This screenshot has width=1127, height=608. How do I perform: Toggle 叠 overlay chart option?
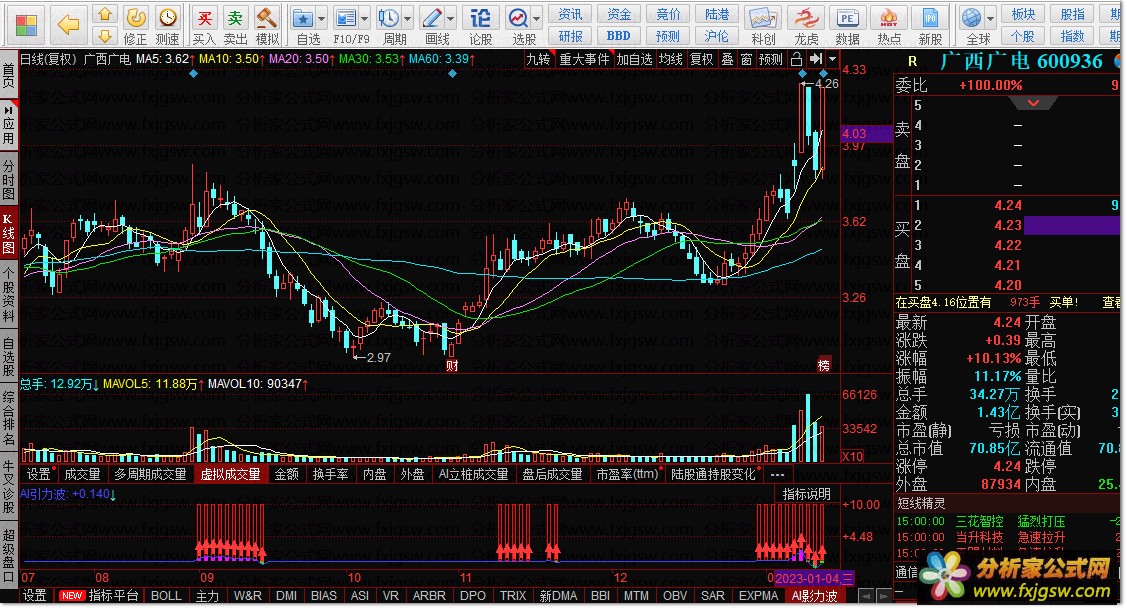727,59
